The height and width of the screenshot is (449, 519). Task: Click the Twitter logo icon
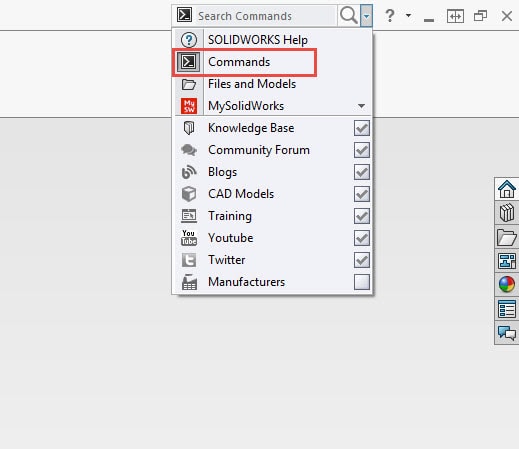(x=189, y=260)
